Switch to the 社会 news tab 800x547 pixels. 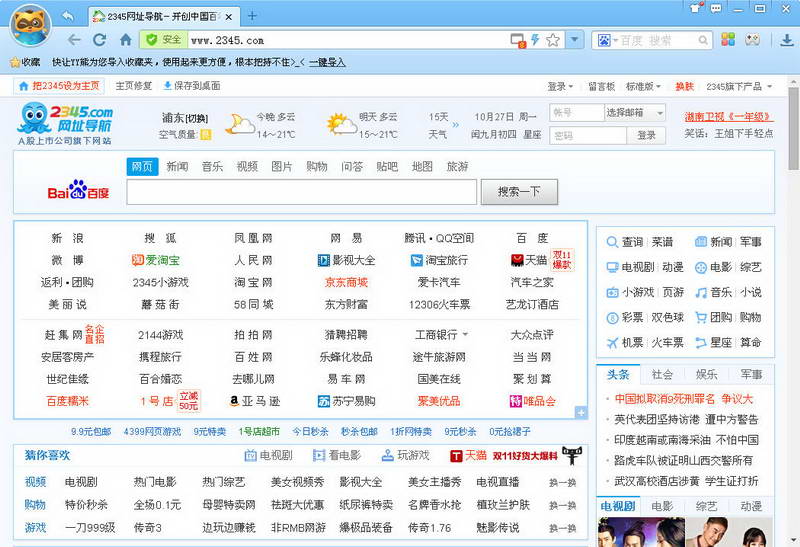click(x=662, y=375)
